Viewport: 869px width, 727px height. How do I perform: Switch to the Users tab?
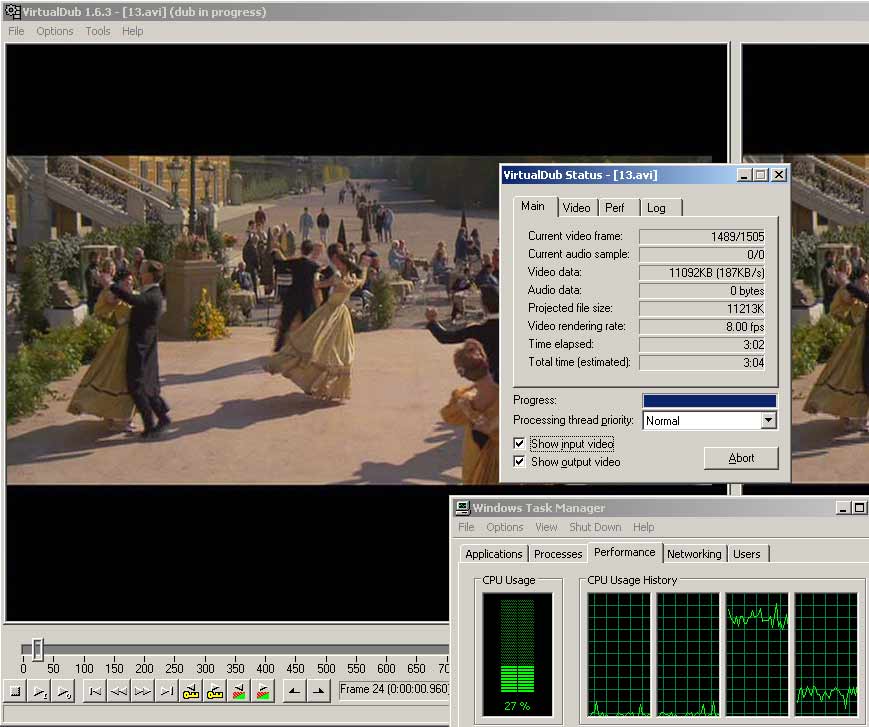(x=747, y=554)
